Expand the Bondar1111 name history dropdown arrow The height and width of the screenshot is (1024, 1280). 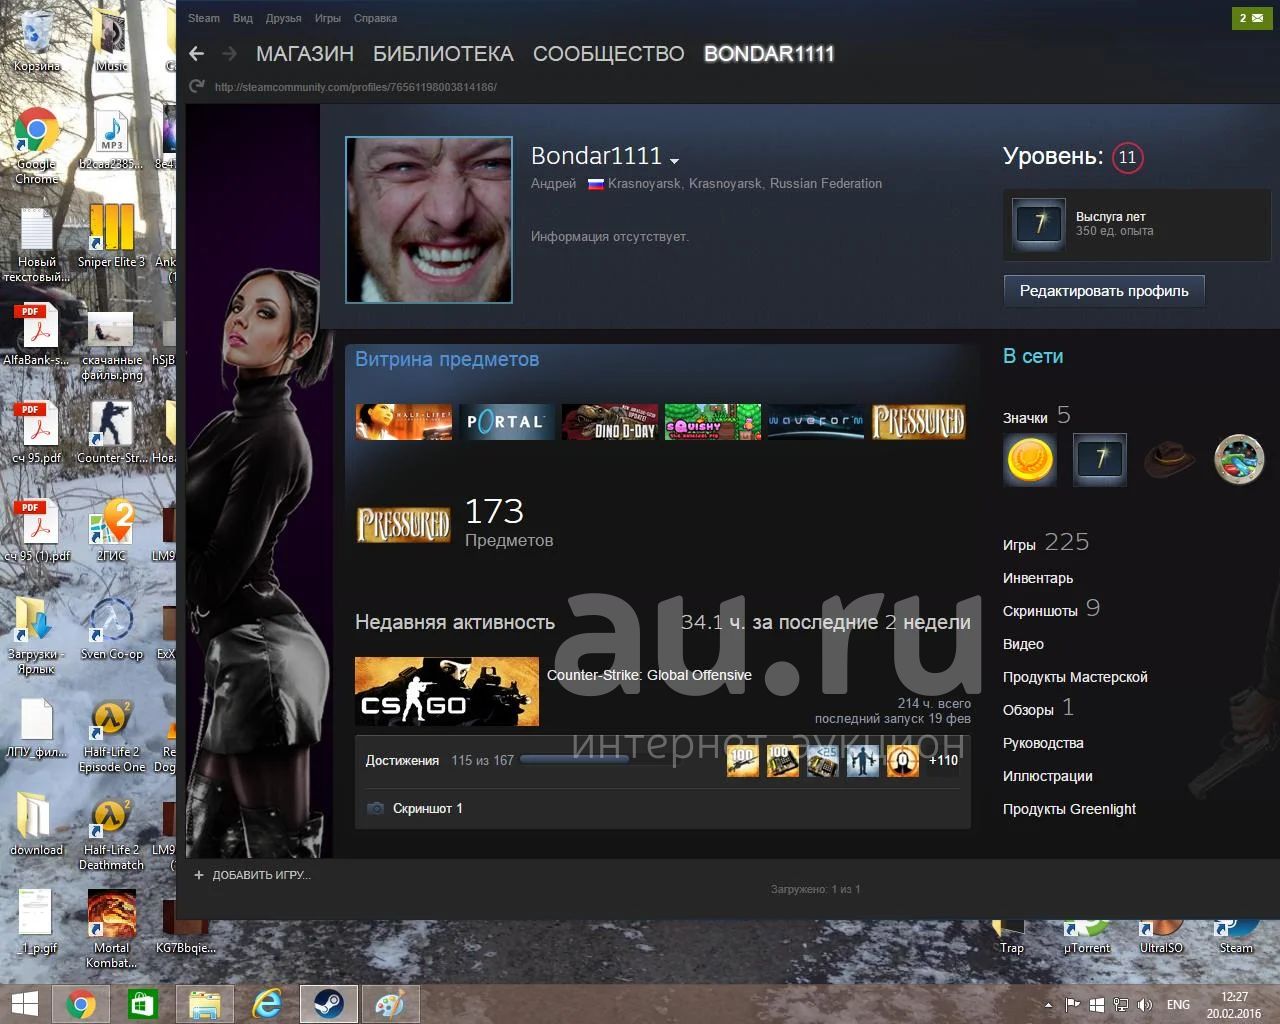coord(674,161)
